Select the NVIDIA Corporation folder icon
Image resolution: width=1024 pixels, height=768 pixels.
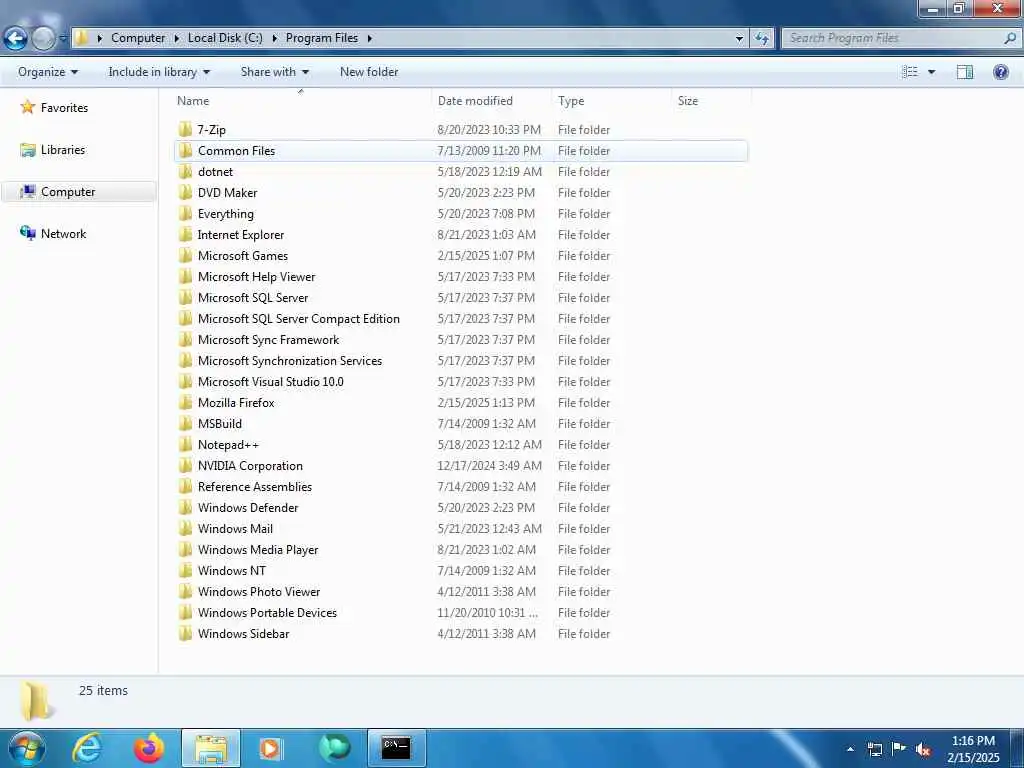click(185, 466)
